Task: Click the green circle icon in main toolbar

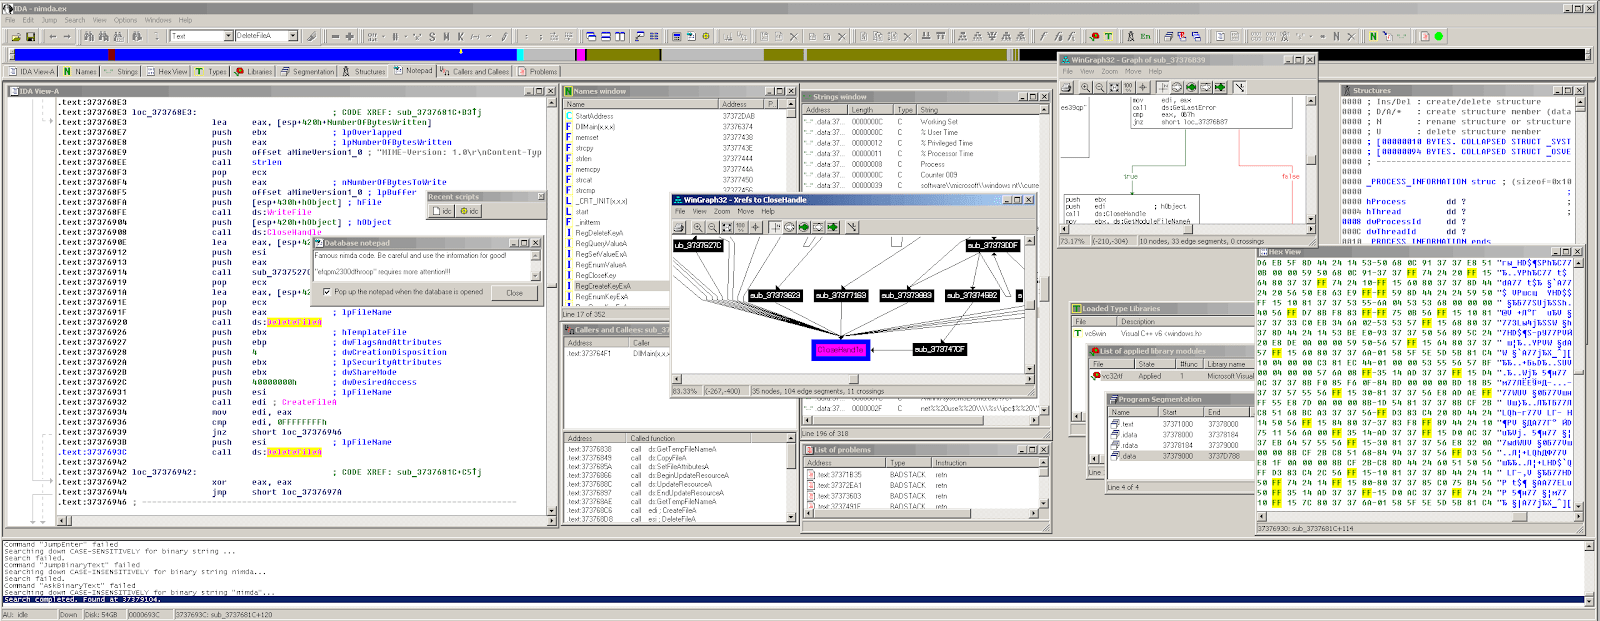Action: click(1439, 37)
